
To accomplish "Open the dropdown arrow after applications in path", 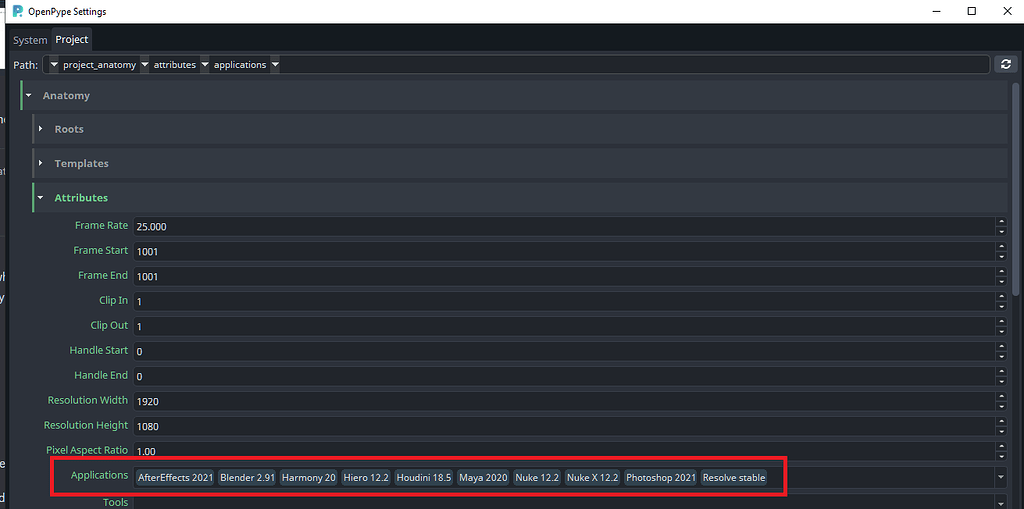I will pos(275,65).
